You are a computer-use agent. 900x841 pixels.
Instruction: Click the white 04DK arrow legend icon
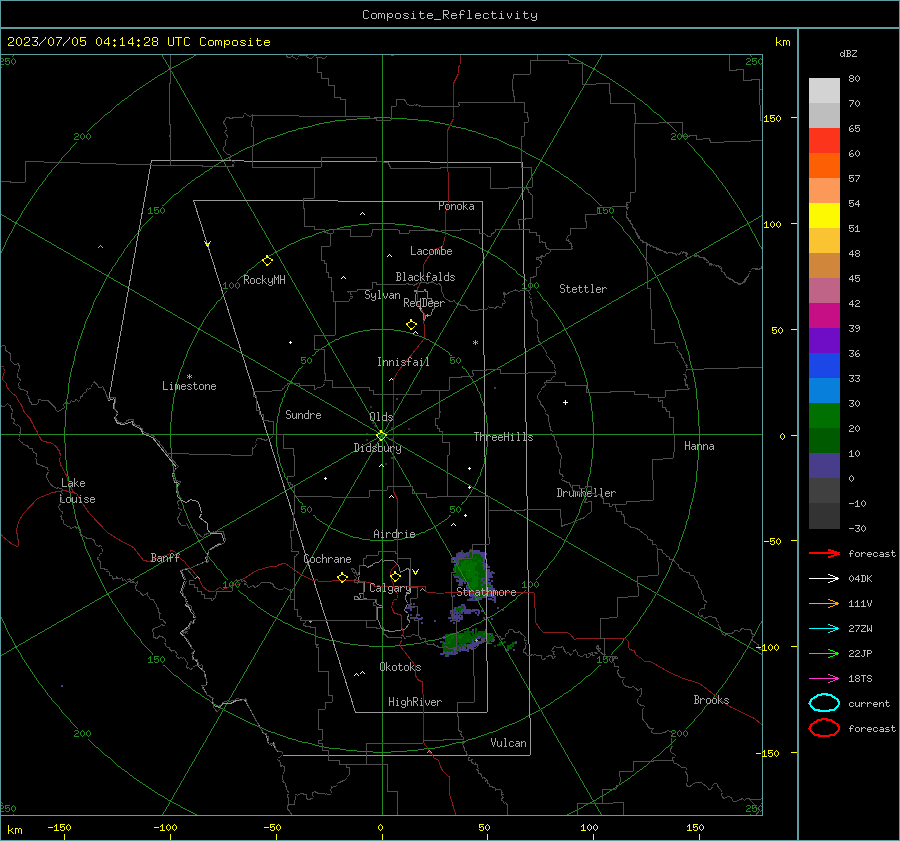pos(824,578)
